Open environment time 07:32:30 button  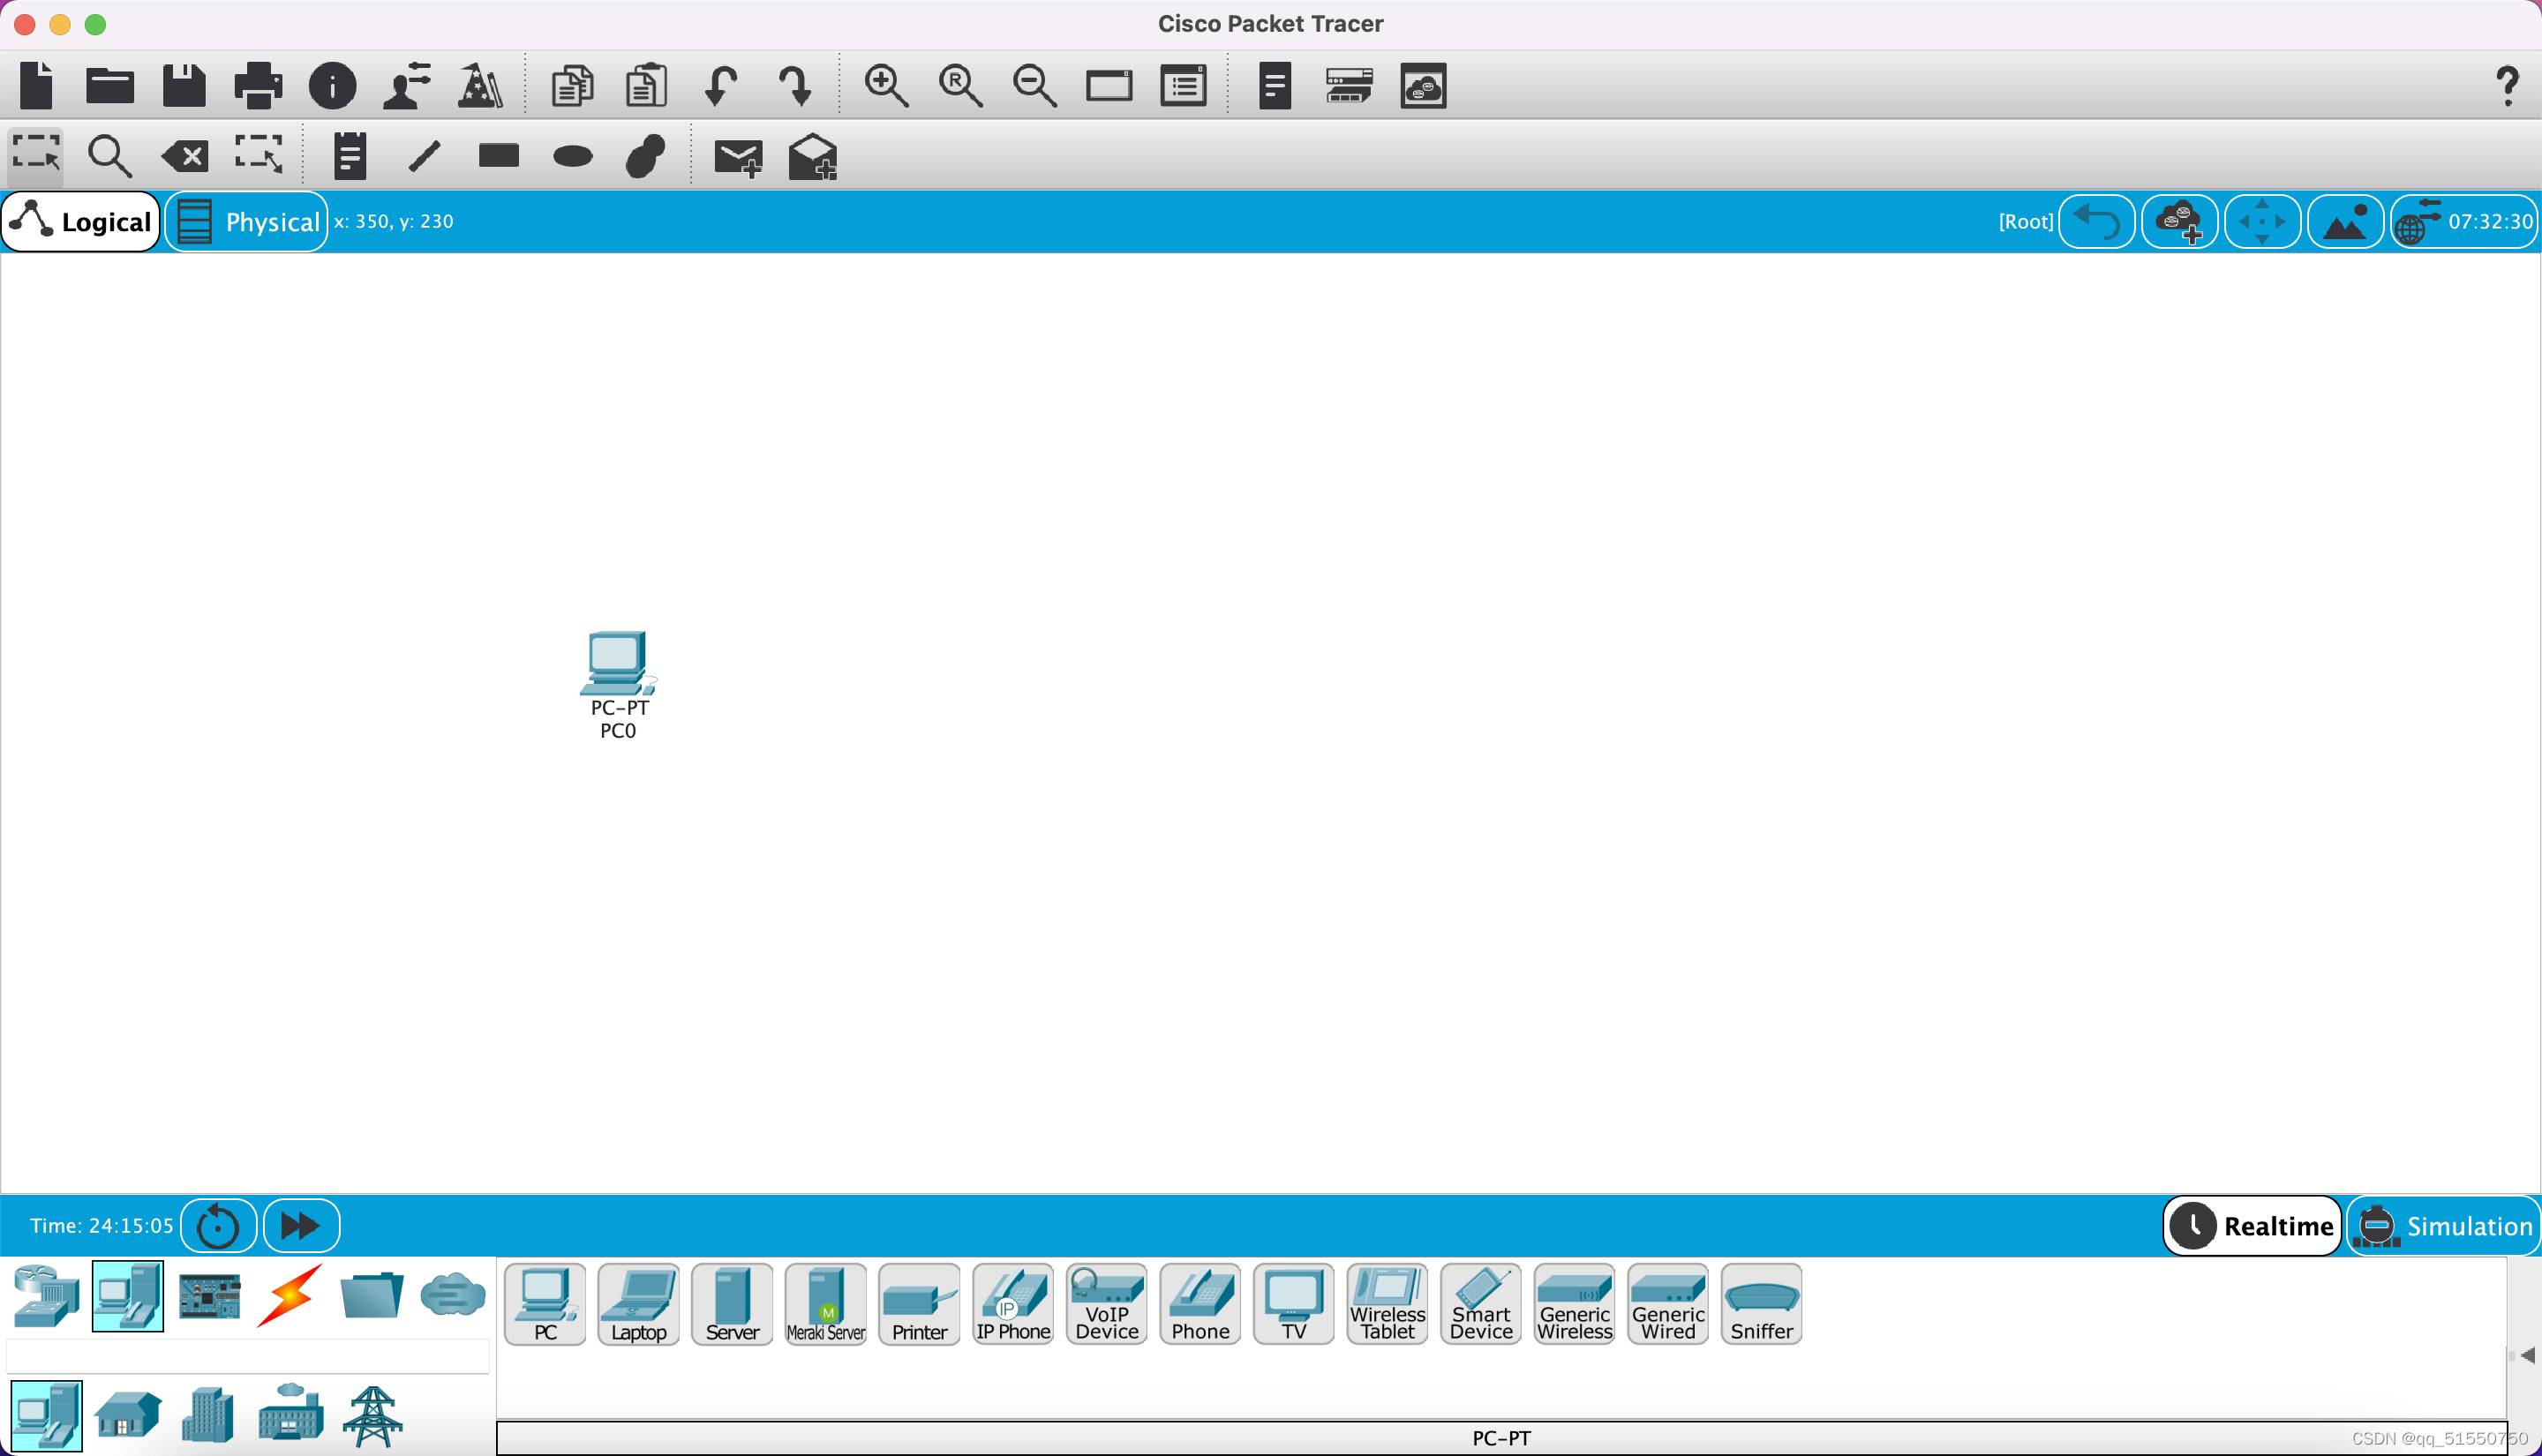click(x=2465, y=221)
